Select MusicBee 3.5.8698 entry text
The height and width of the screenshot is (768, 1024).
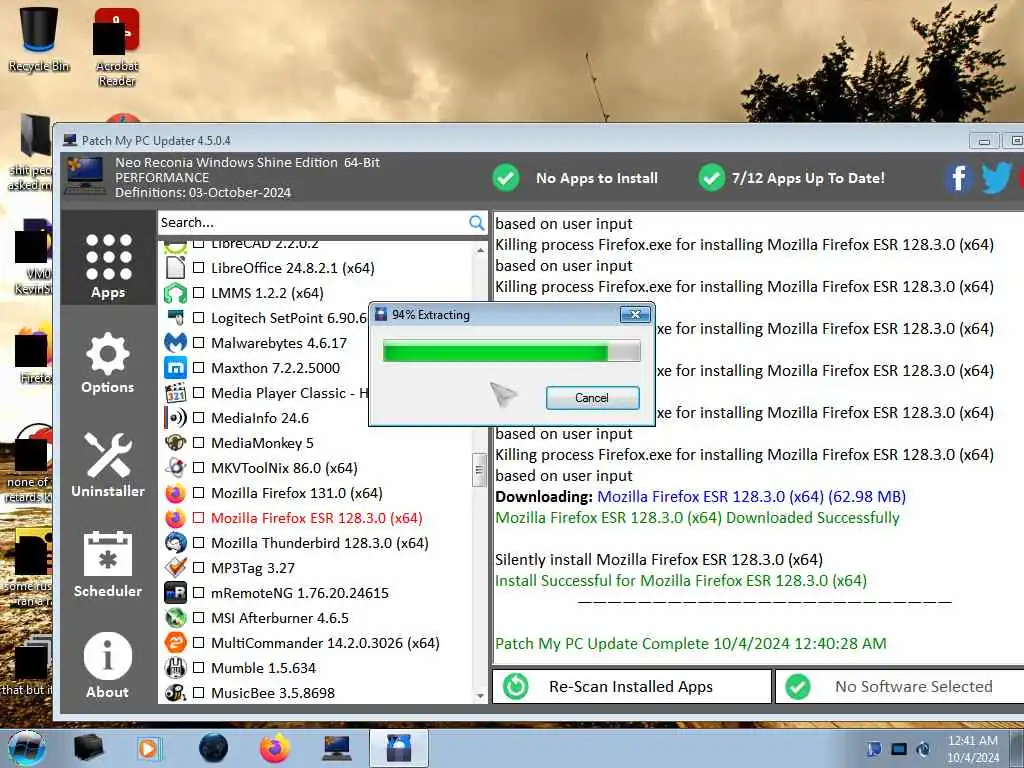pos(272,693)
